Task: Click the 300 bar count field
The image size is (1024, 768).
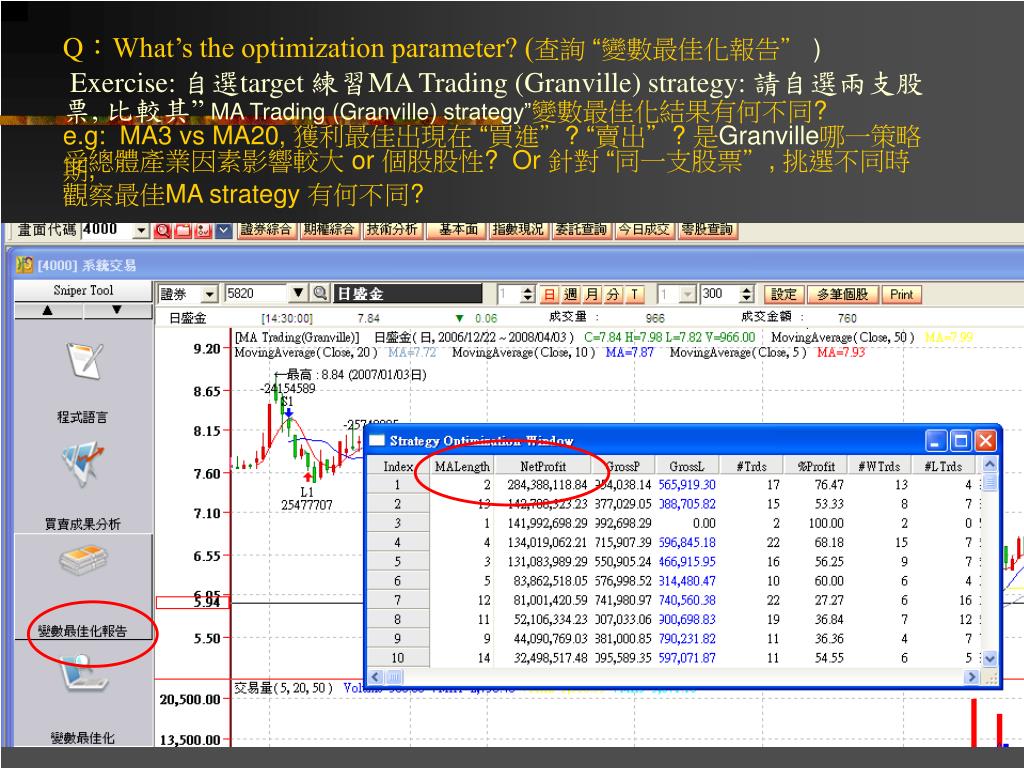Action: pyautogui.click(x=719, y=294)
